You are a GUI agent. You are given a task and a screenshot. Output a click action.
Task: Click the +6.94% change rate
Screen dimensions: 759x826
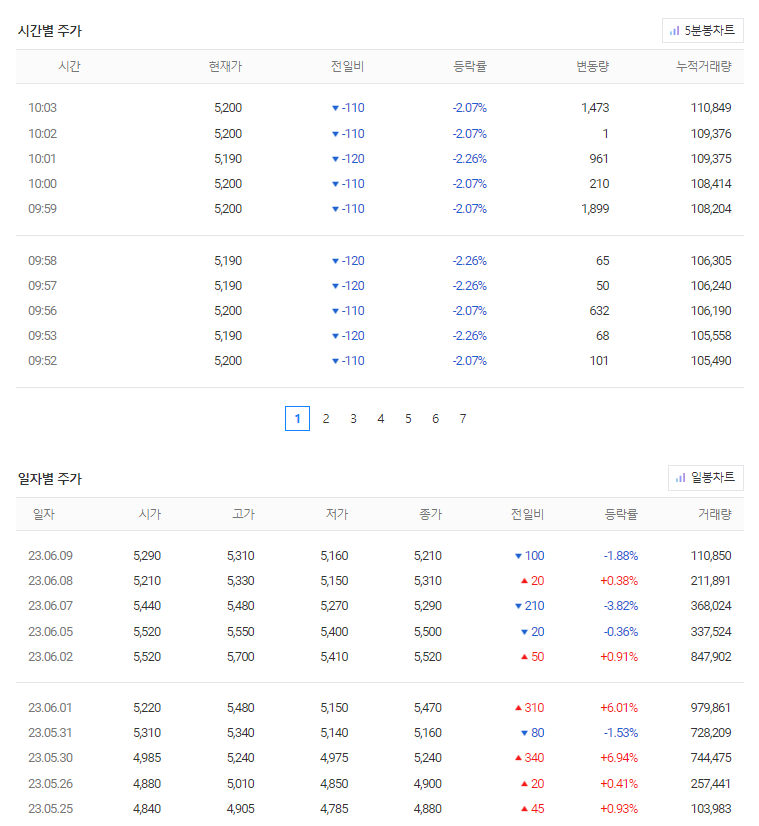click(619, 758)
